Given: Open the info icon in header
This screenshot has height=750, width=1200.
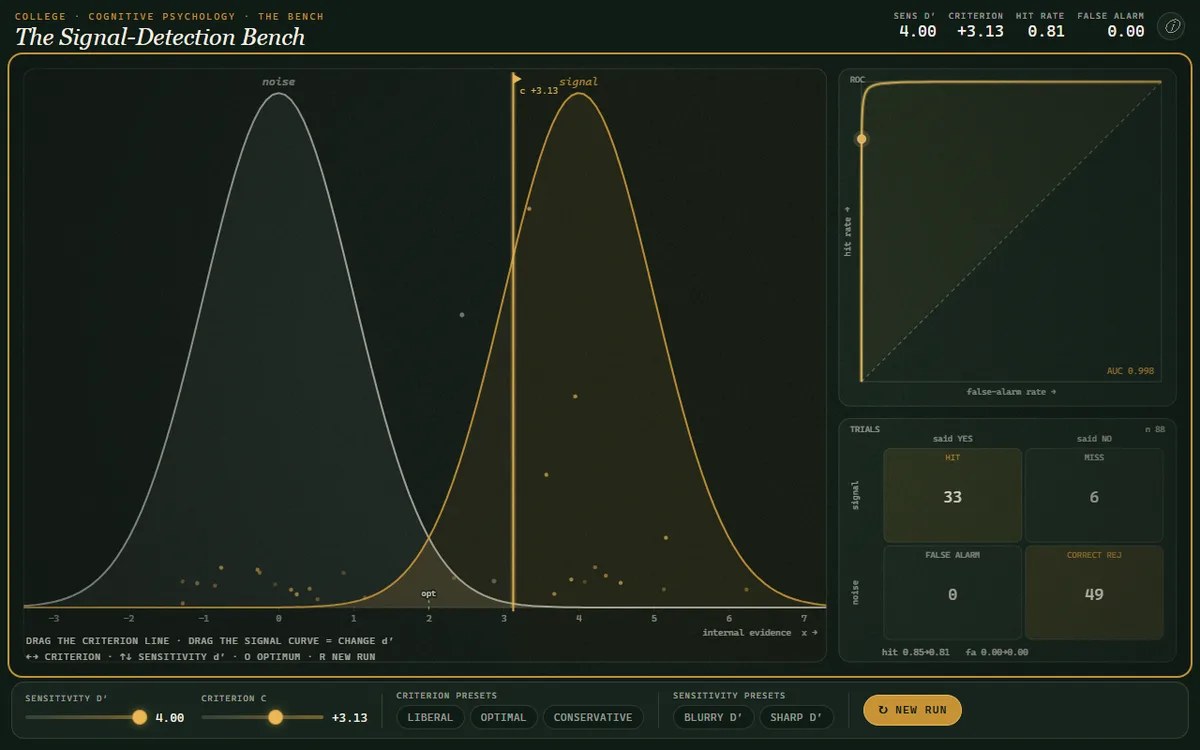Looking at the screenshot, I should click(x=1170, y=26).
